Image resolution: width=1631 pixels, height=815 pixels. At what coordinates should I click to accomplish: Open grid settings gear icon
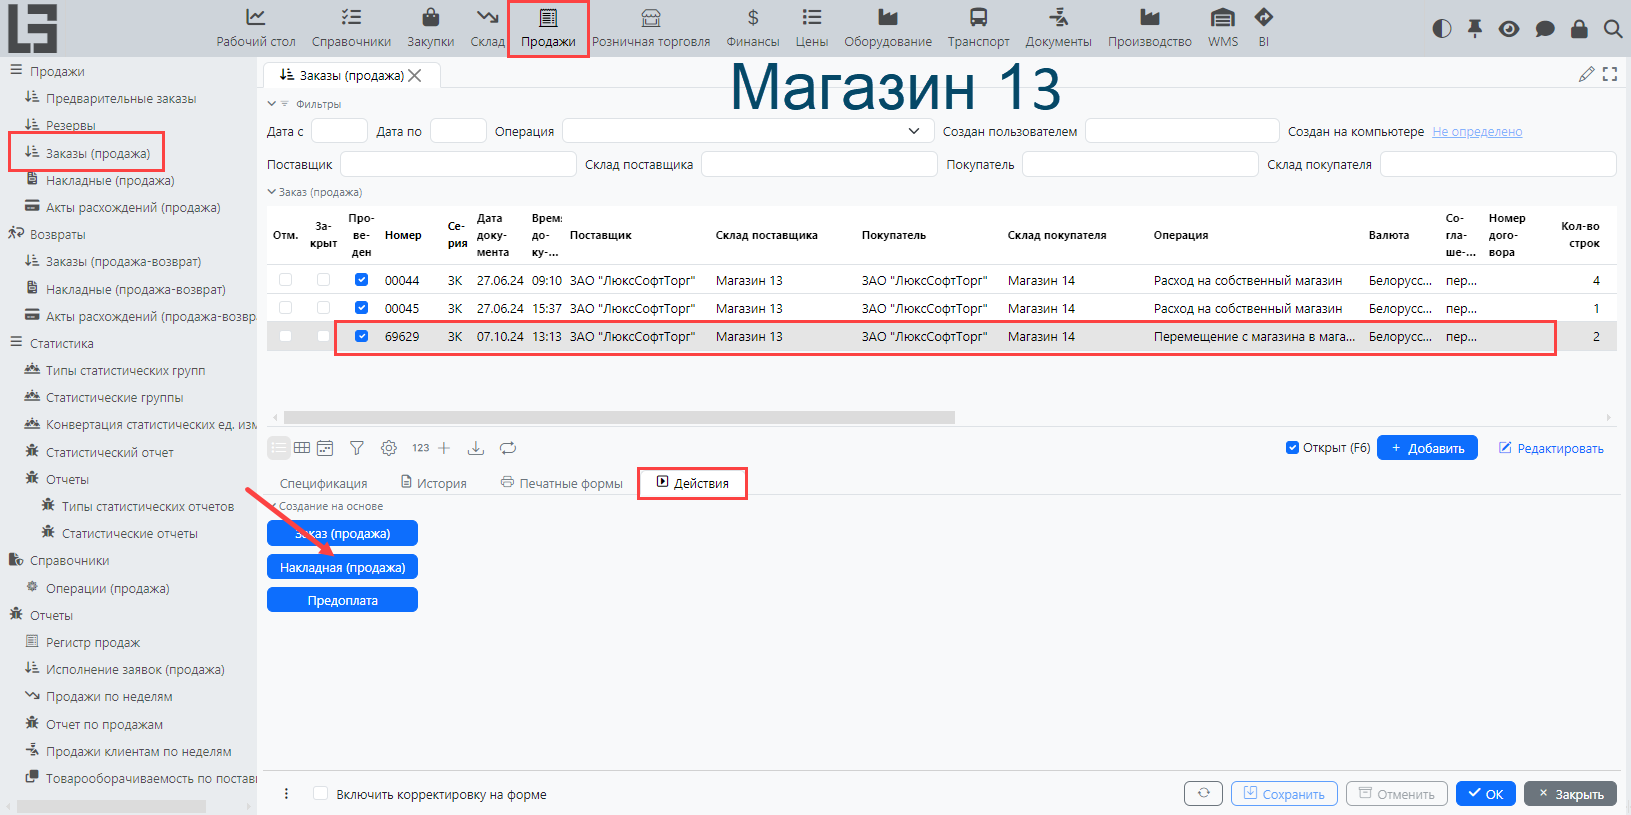tap(389, 448)
